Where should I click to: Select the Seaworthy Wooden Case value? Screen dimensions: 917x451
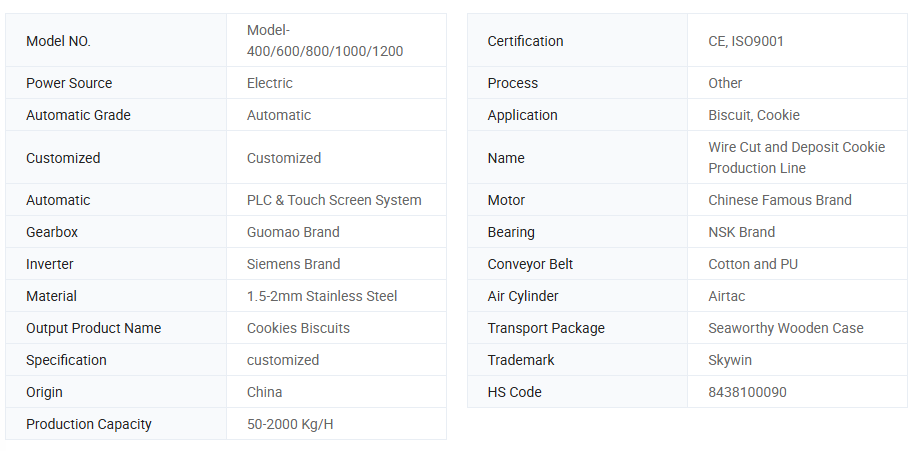point(786,328)
